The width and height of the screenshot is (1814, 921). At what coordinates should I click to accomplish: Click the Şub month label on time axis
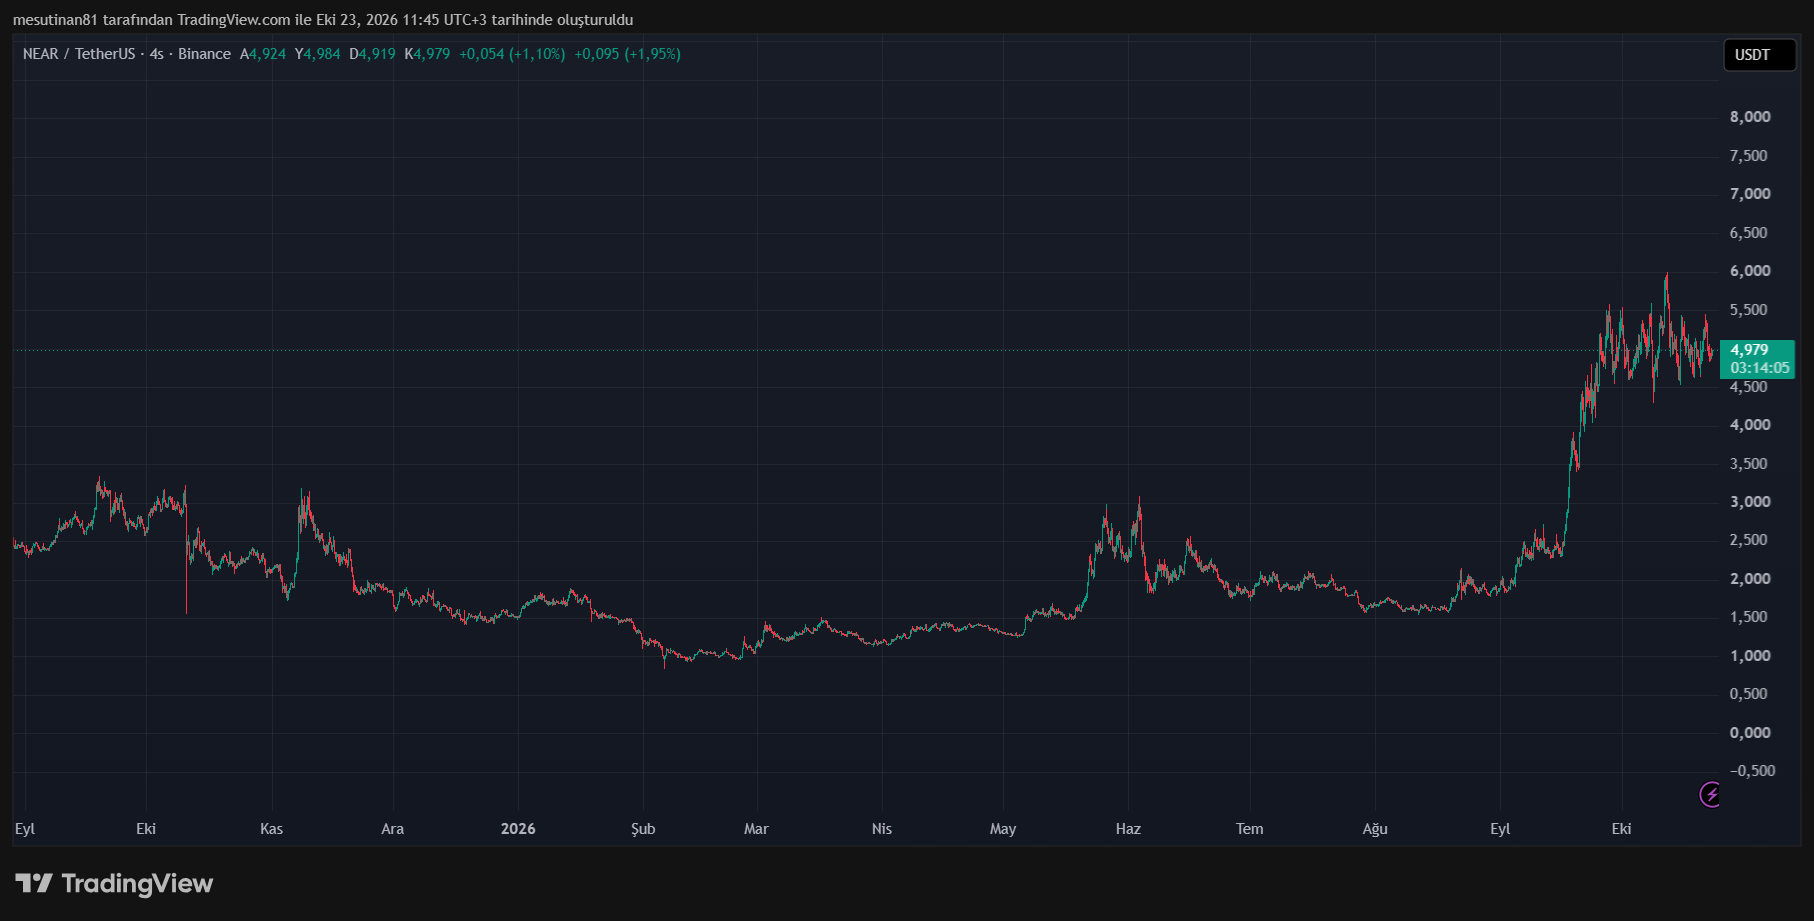tap(643, 829)
